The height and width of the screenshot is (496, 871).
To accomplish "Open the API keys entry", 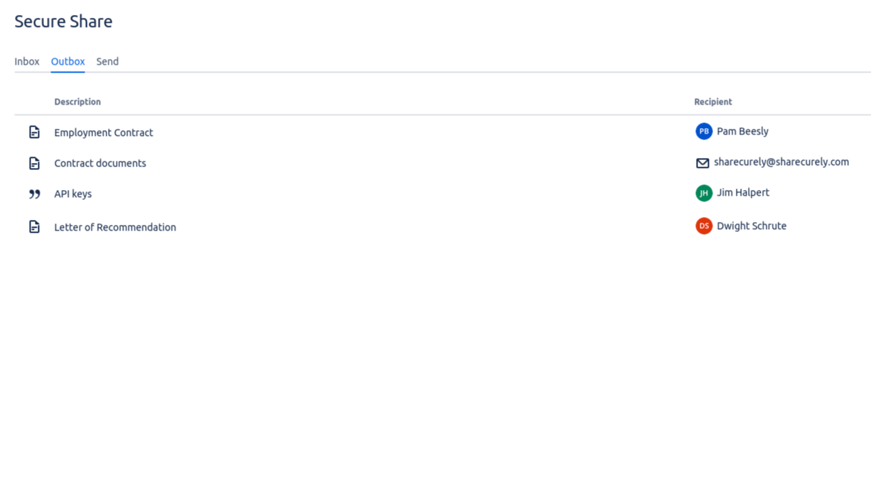I will pos(73,194).
